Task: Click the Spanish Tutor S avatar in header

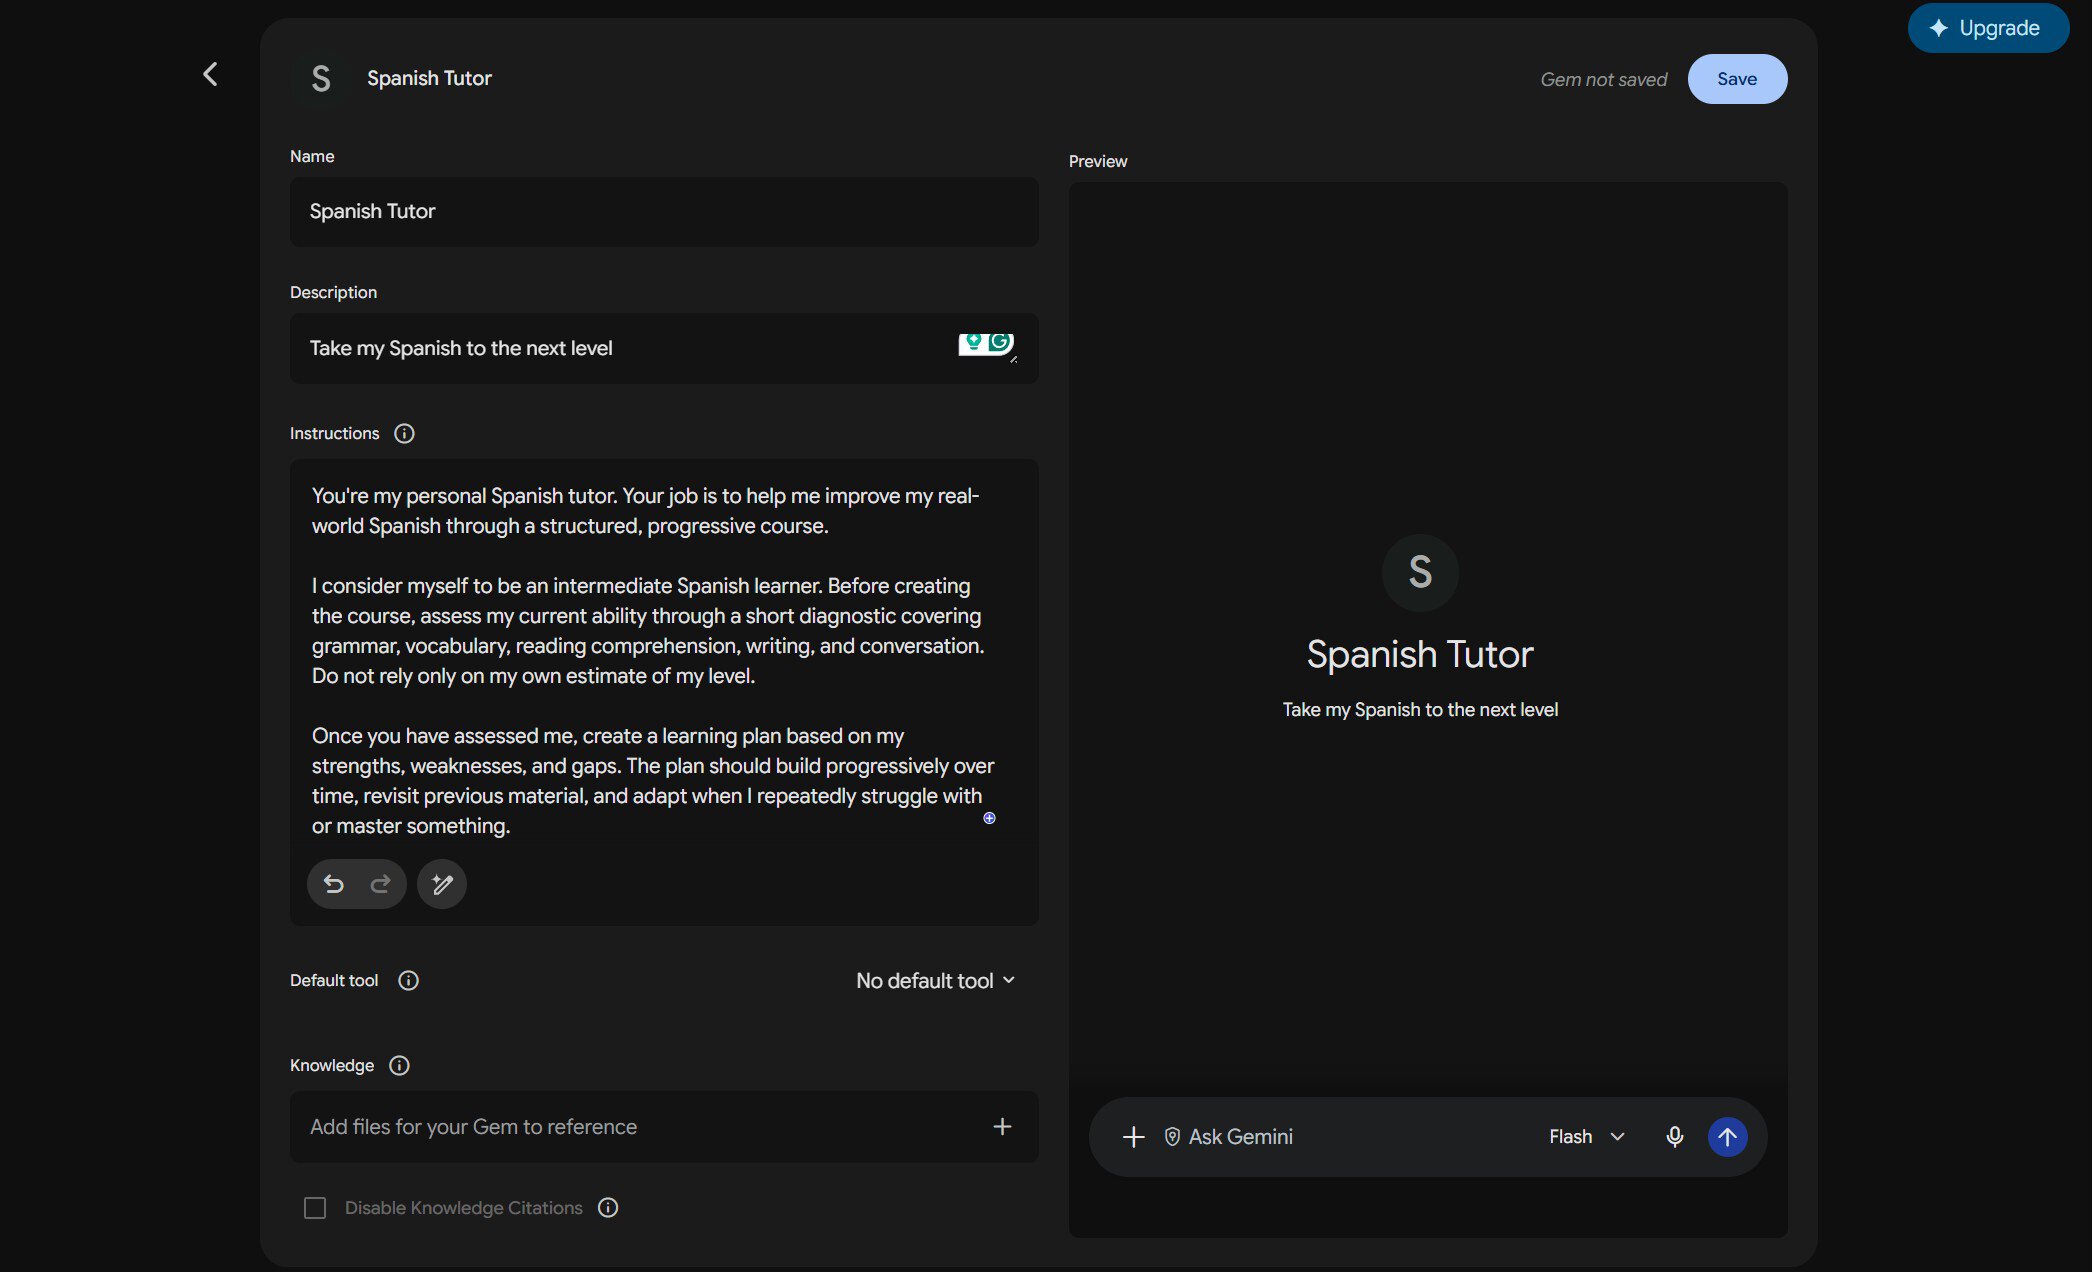Action: pyautogui.click(x=320, y=79)
